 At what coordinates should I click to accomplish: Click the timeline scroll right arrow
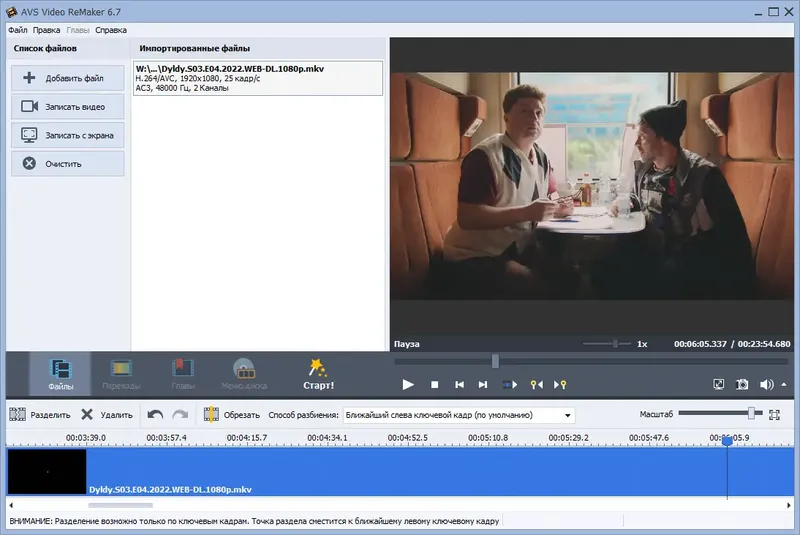pos(789,505)
